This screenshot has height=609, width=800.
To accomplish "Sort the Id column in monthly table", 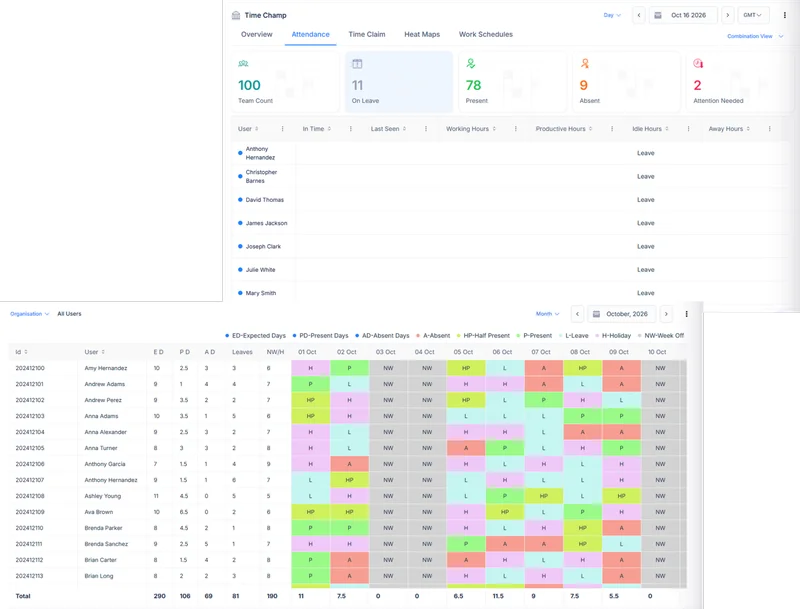I will tap(26, 352).
